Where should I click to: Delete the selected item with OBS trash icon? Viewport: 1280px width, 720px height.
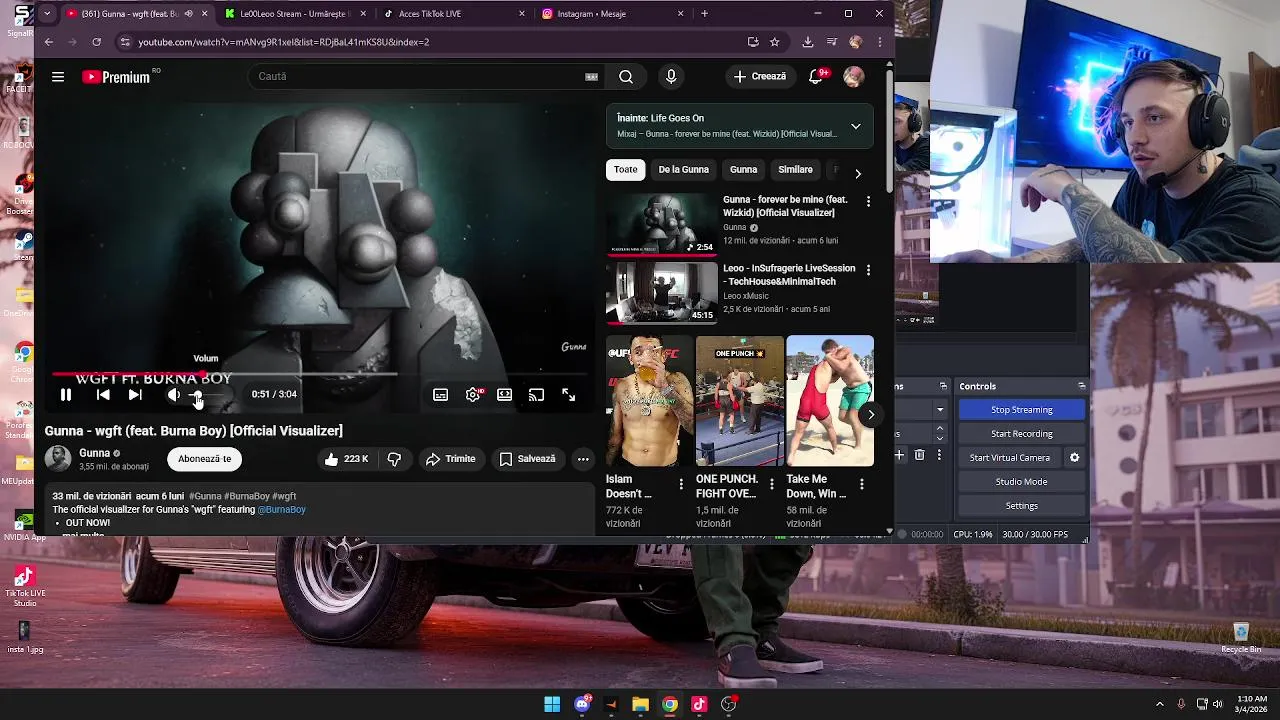(920, 455)
